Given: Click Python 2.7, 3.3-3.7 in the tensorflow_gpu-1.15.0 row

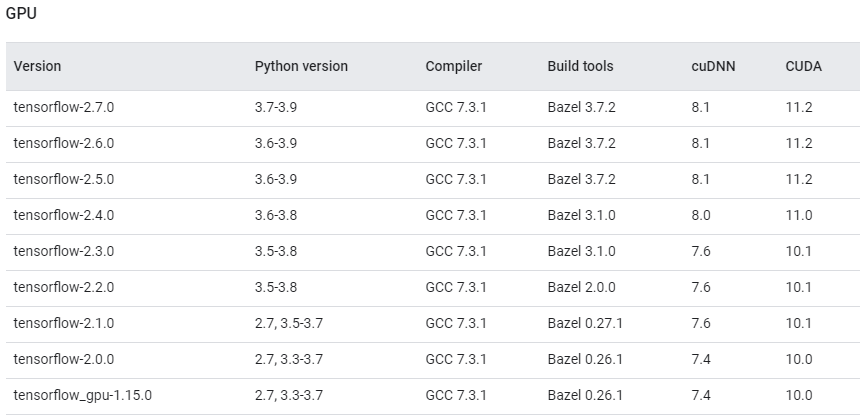Looking at the screenshot, I should click(x=289, y=395).
